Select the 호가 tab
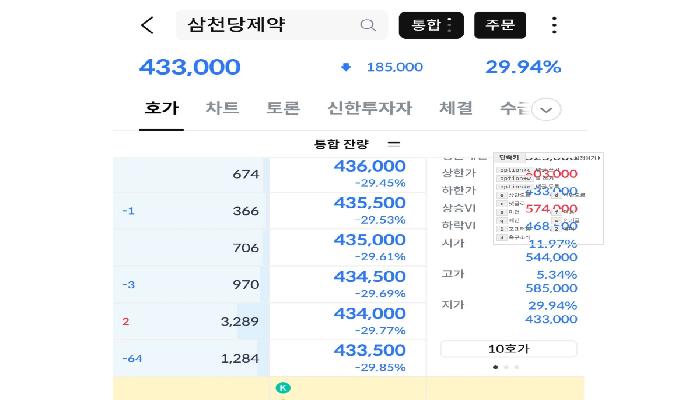The width and height of the screenshot is (700, 400). pos(161,108)
